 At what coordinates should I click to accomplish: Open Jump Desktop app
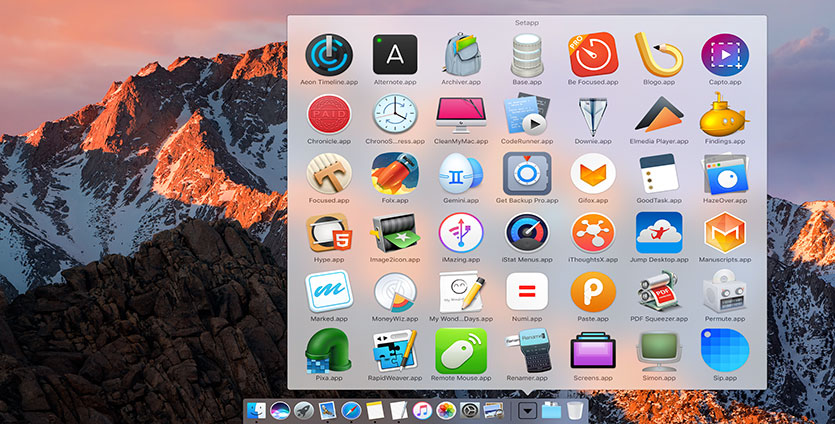pyautogui.click(x=658, y=232)
